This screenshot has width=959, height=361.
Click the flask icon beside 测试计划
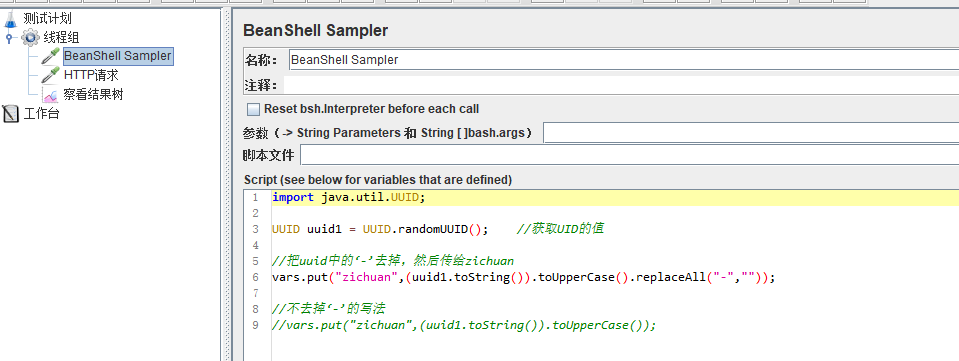10,18
